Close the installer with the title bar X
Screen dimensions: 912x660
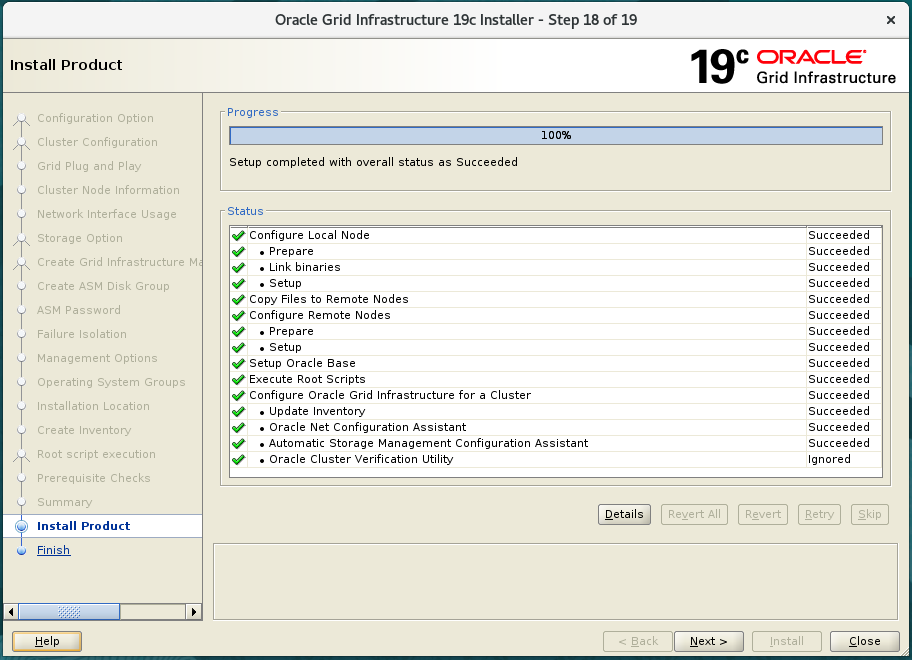point(890,20)
